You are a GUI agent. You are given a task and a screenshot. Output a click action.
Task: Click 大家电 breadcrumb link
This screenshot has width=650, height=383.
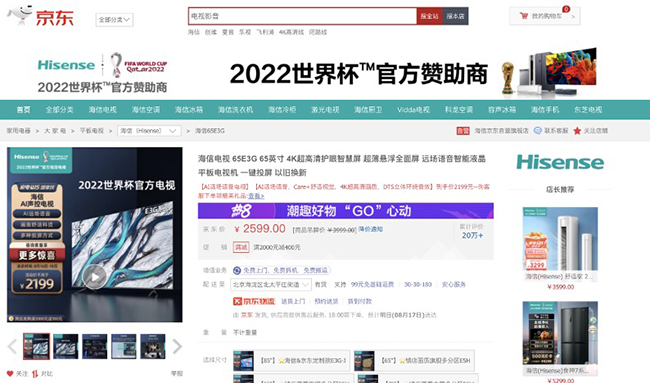pyautogui.click(x=55, y=131)
